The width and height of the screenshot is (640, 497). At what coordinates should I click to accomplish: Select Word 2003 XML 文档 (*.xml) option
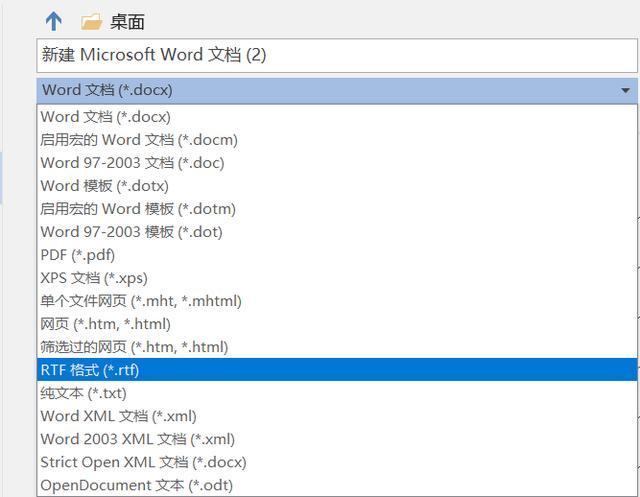pyautogui.click(x=337, y=439)
